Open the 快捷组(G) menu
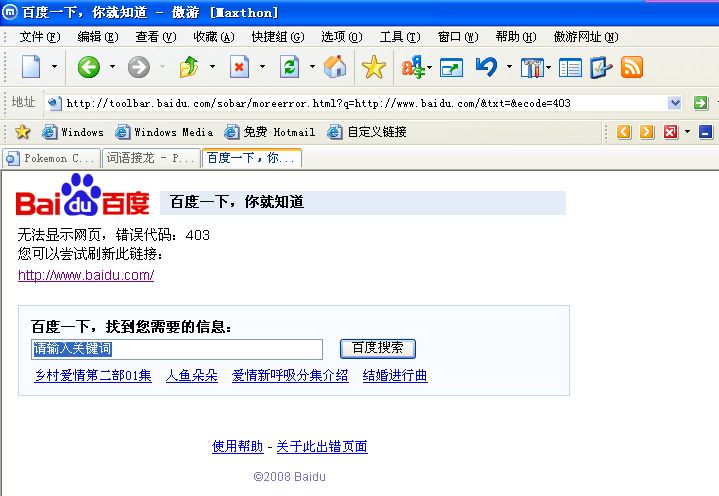 click(x=278, y=37)
